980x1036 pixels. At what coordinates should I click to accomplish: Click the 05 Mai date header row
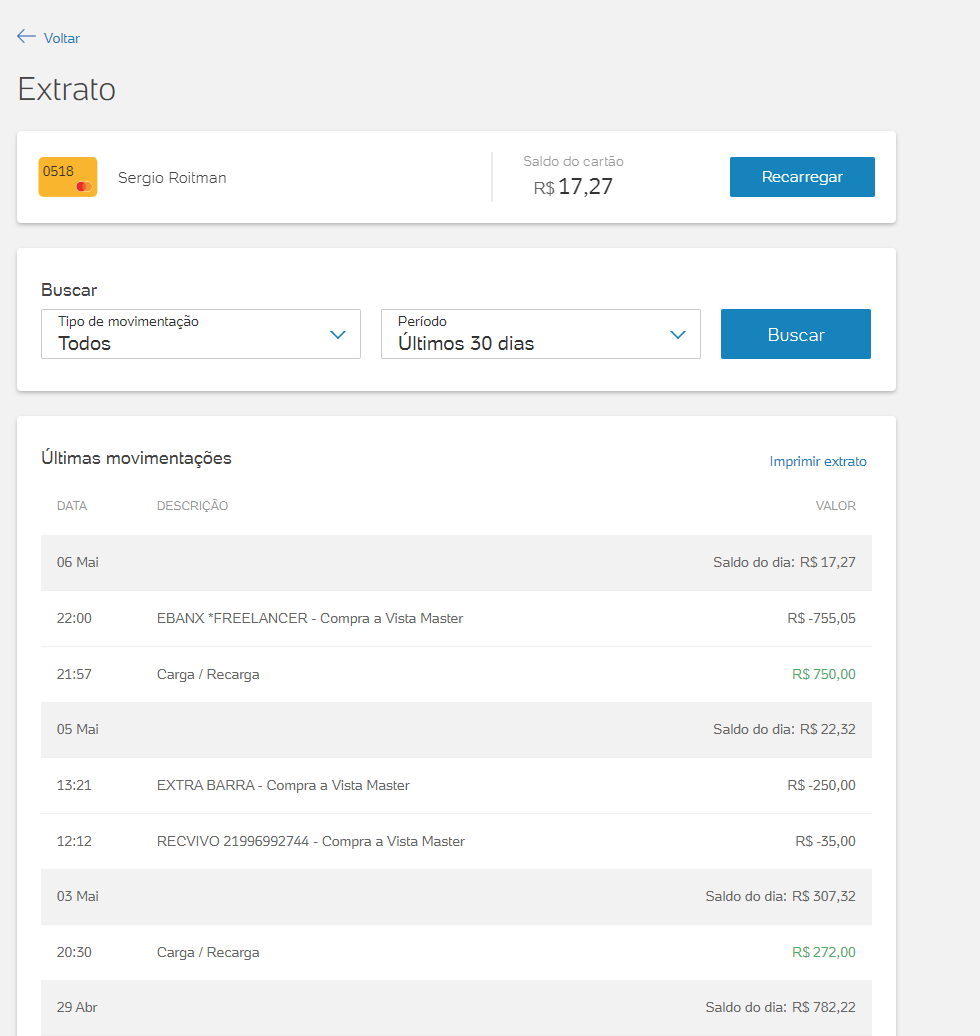456,729
